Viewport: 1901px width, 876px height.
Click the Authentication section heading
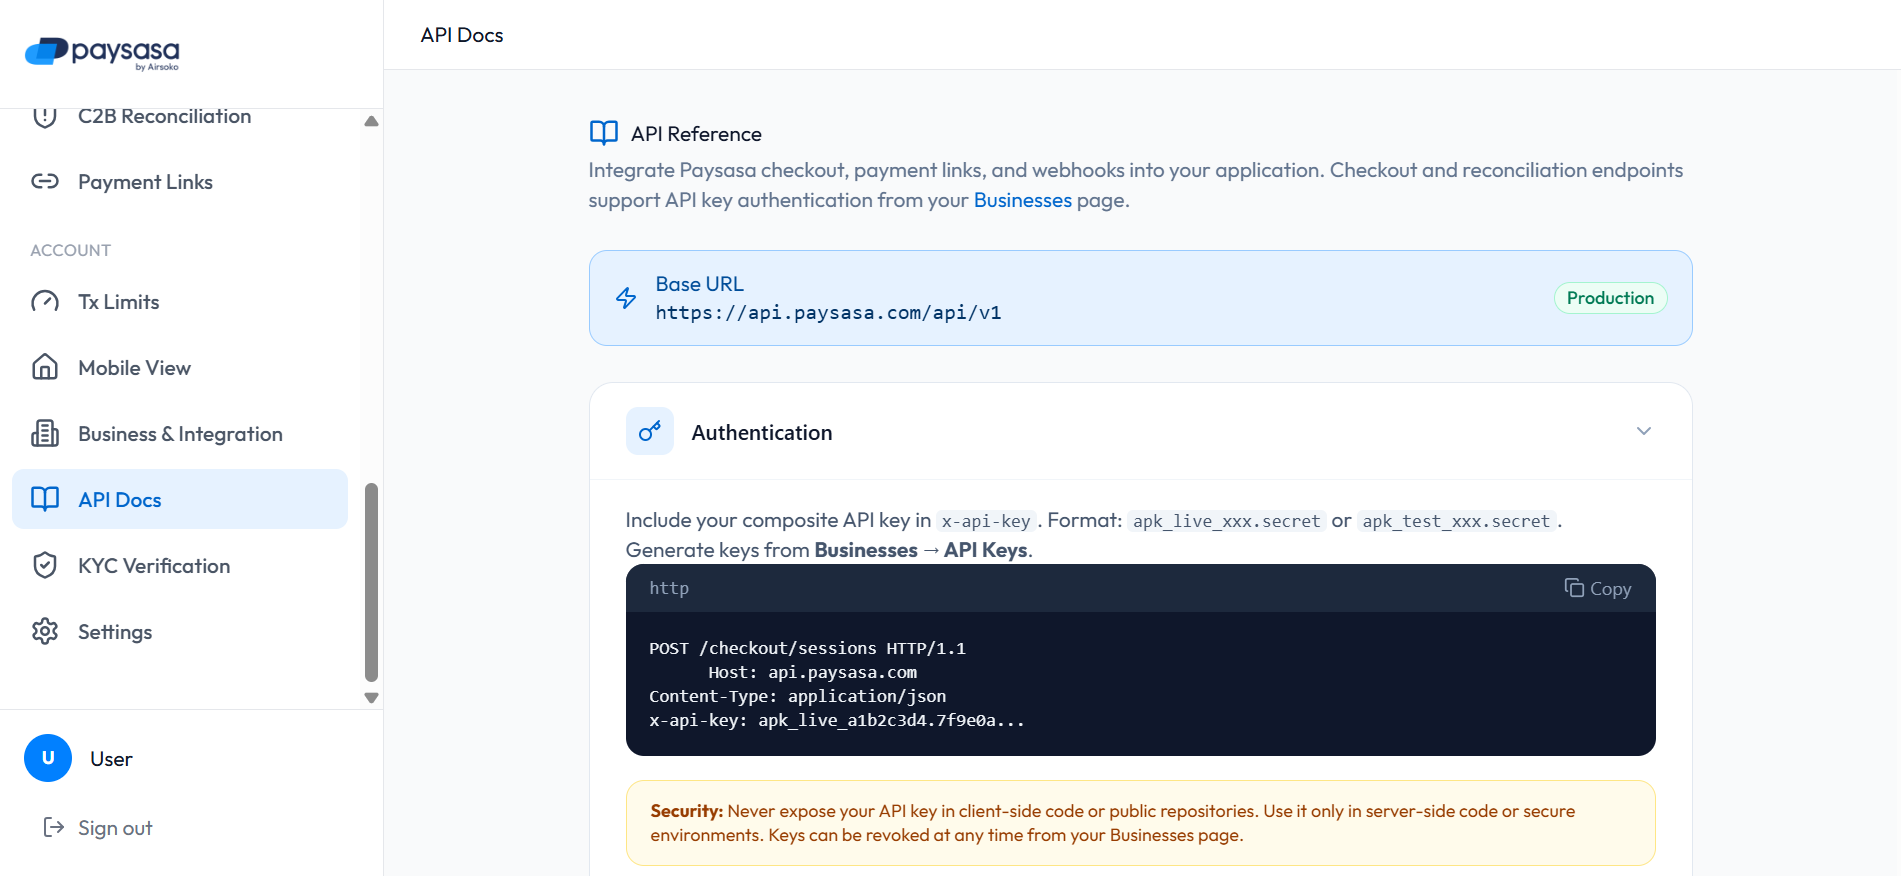(762, 432)
